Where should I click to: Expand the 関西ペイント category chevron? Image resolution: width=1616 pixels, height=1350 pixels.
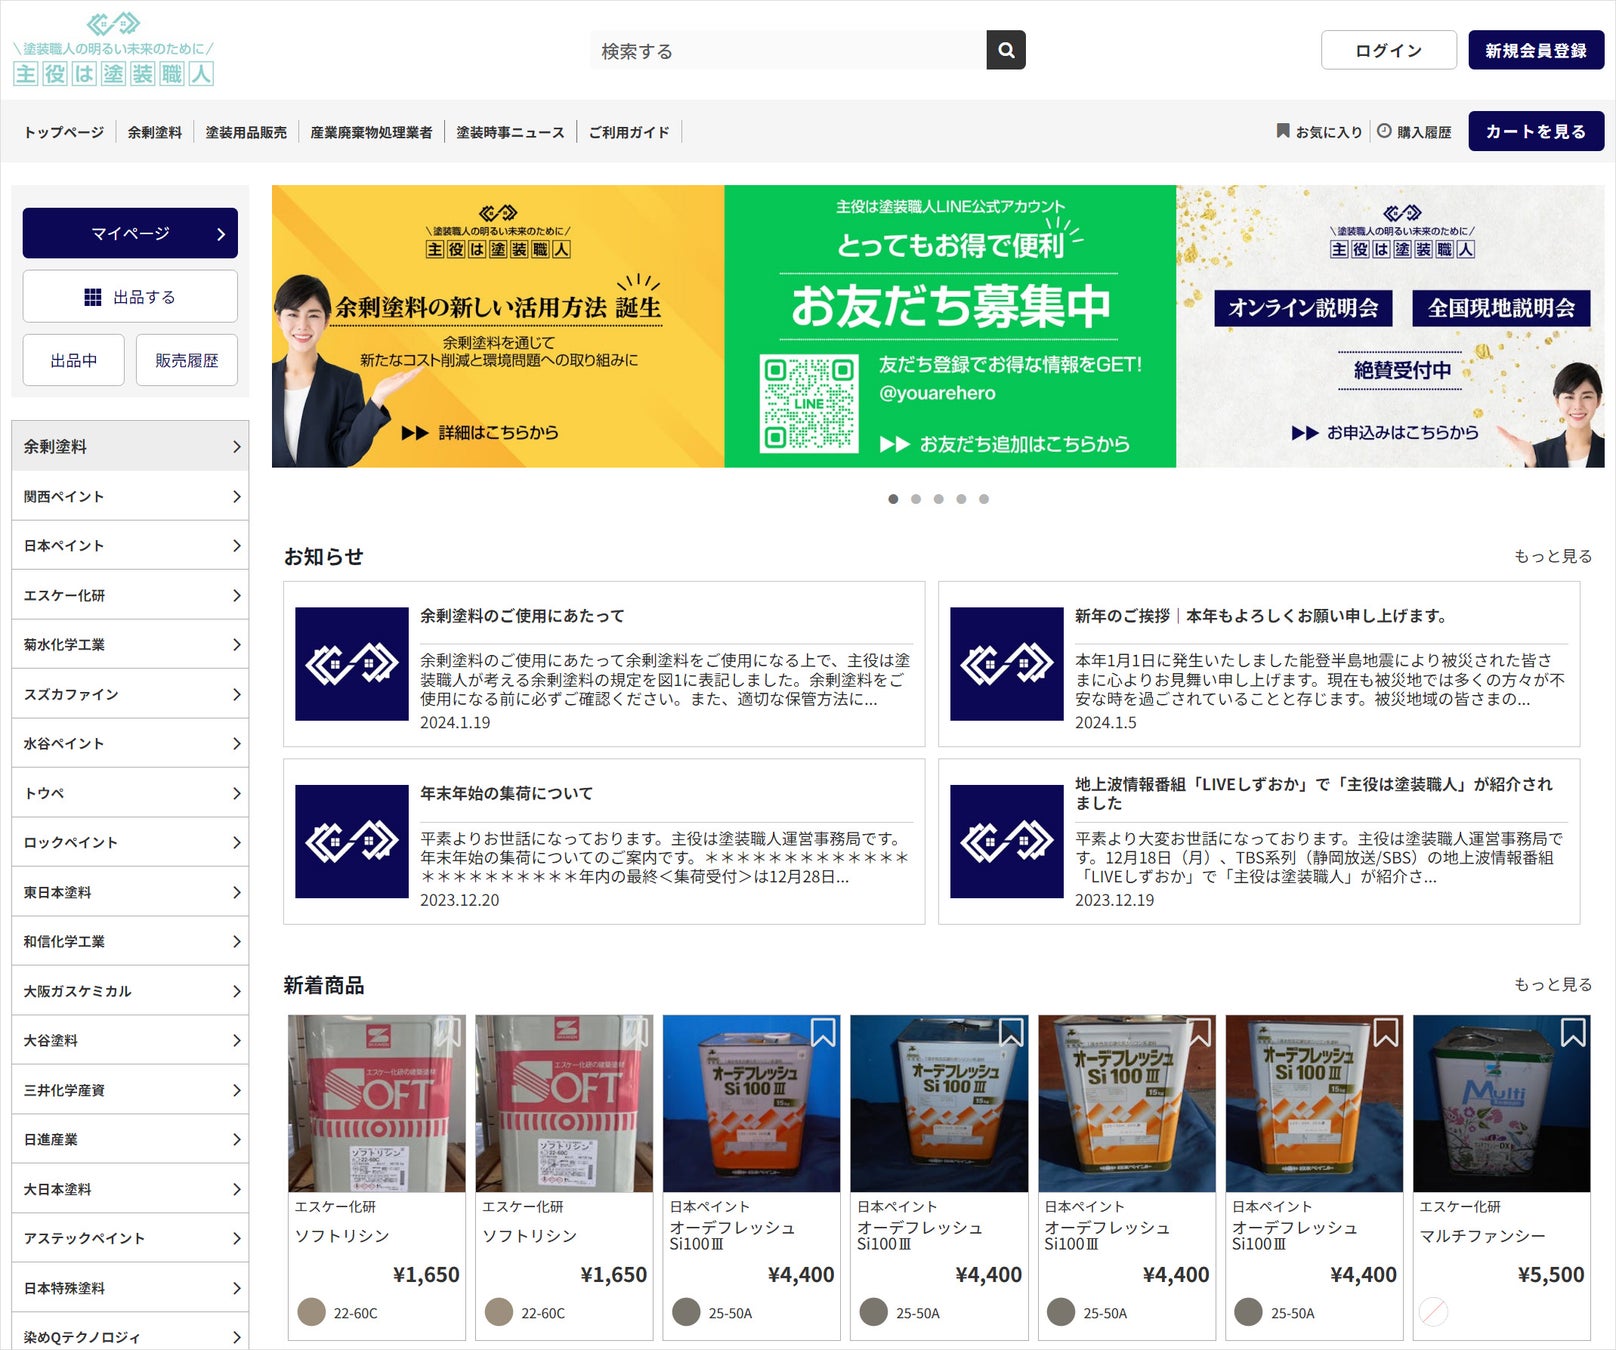click(x=236, y=496)
